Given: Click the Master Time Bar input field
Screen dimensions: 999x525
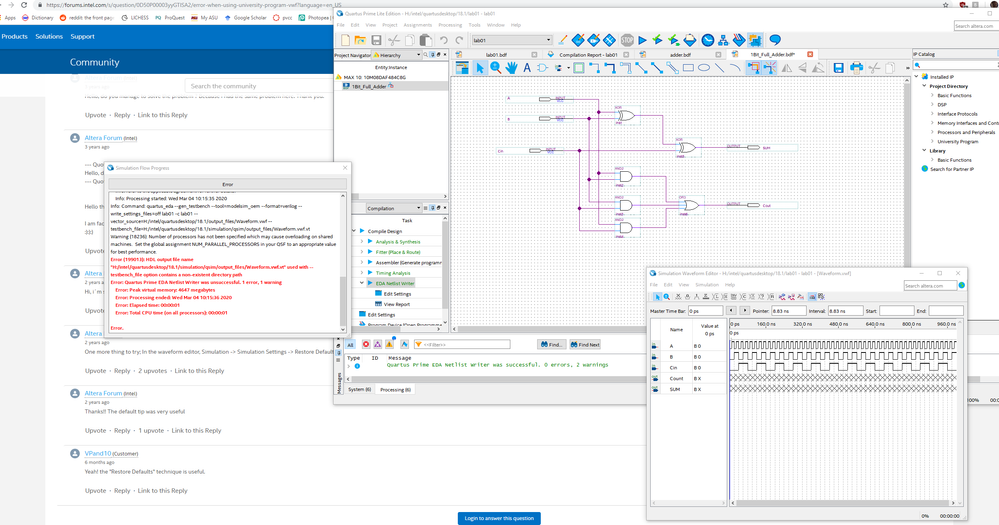Looking at the screenshot, I should pos(705,311).
